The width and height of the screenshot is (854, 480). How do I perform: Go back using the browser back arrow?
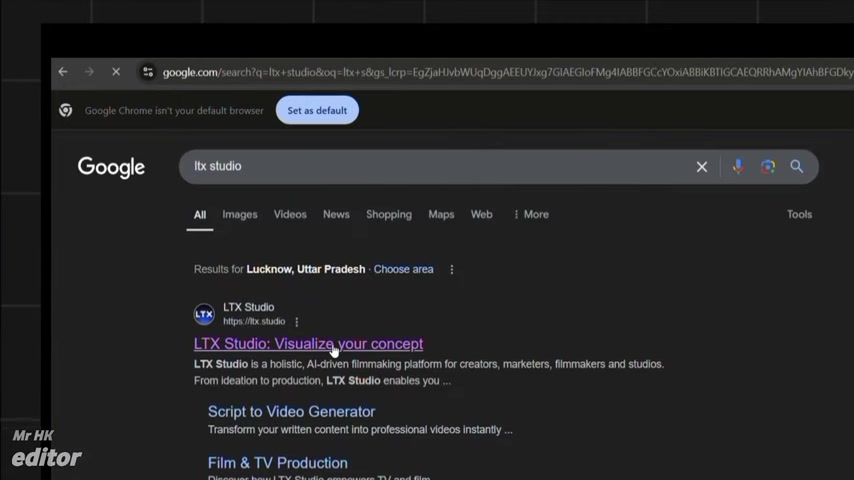click(x=63, y=72)
